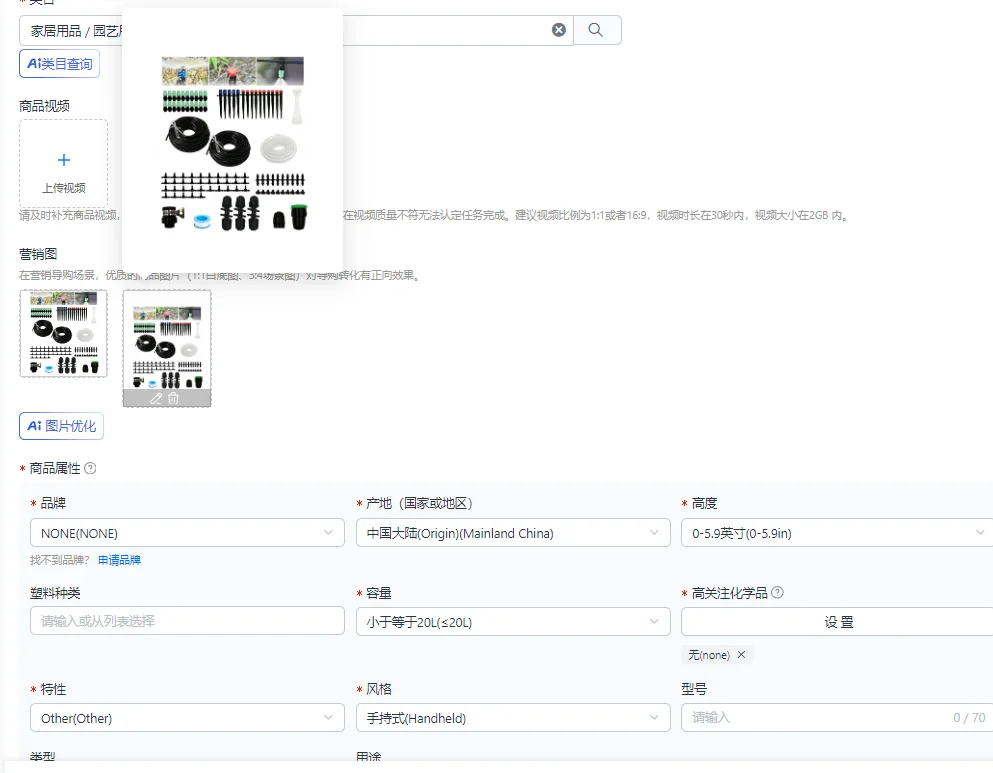Screen dimensions: 993x773
Task: Select the first marketing image thumbnail
Action: tap(63, 334)
